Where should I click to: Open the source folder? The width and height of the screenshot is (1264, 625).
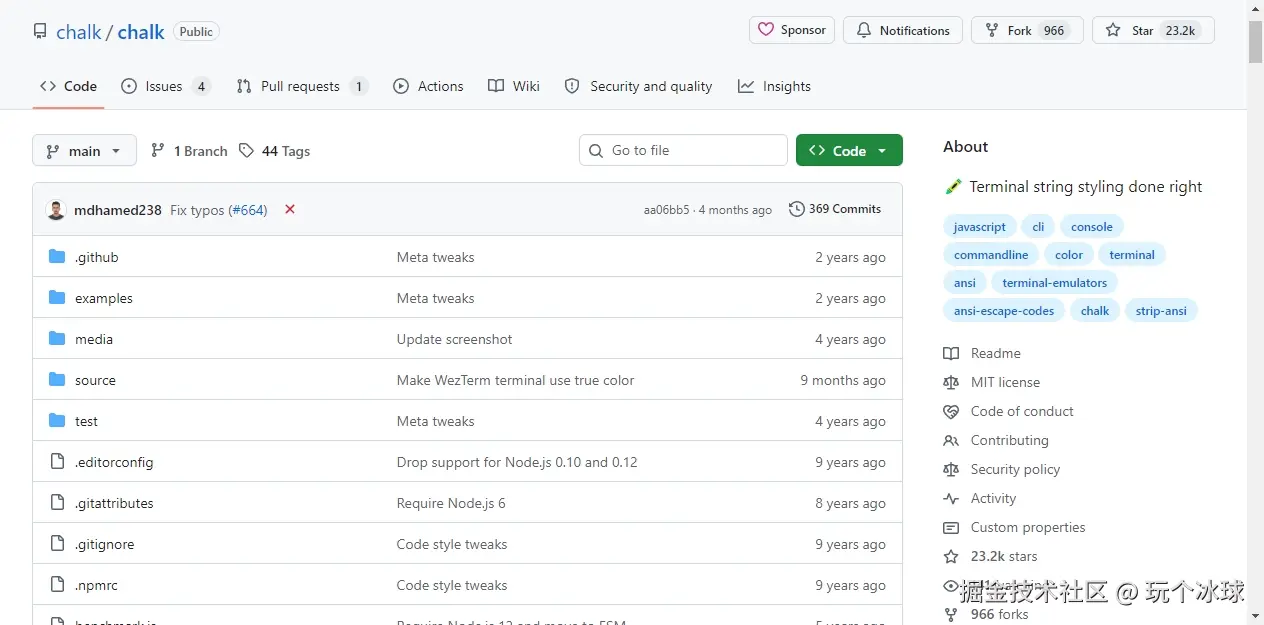(95, 380)
